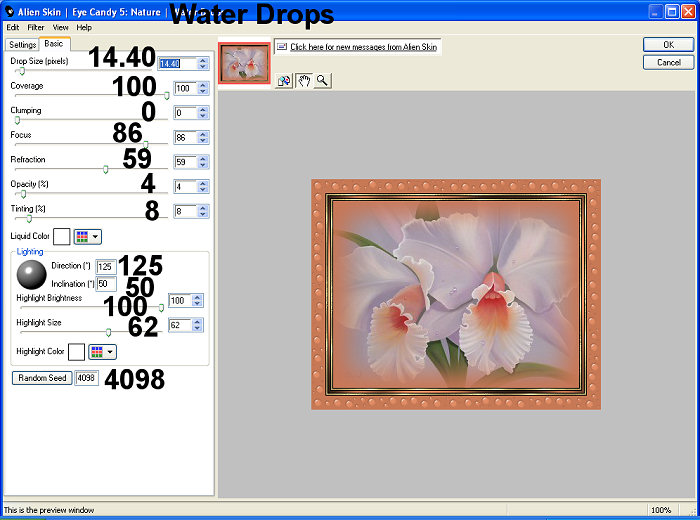Screen dimensions: 700x520
Task: Click the Liquid Color swatch
Action: point(62,237)
